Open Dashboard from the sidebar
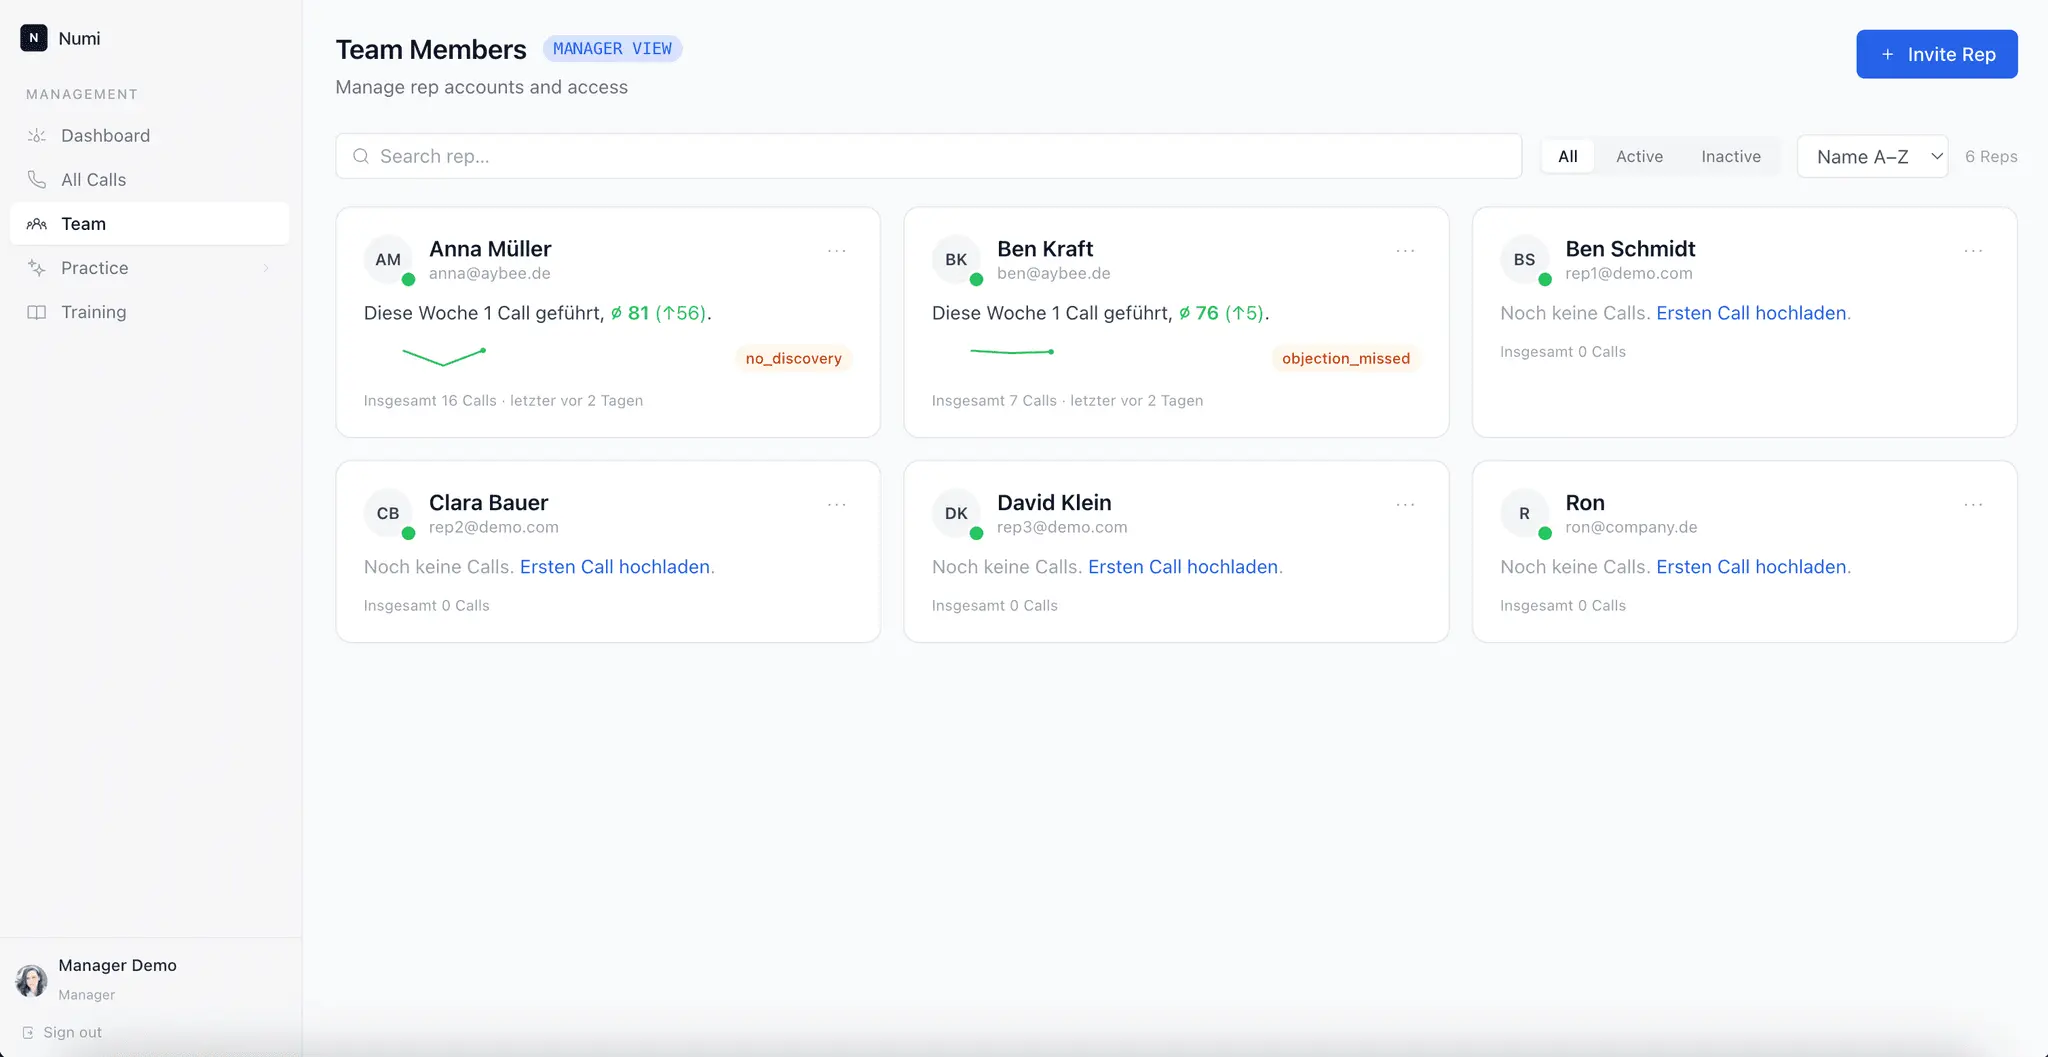This screenshot has width=2048, height=1057. [x=149, y=136]
